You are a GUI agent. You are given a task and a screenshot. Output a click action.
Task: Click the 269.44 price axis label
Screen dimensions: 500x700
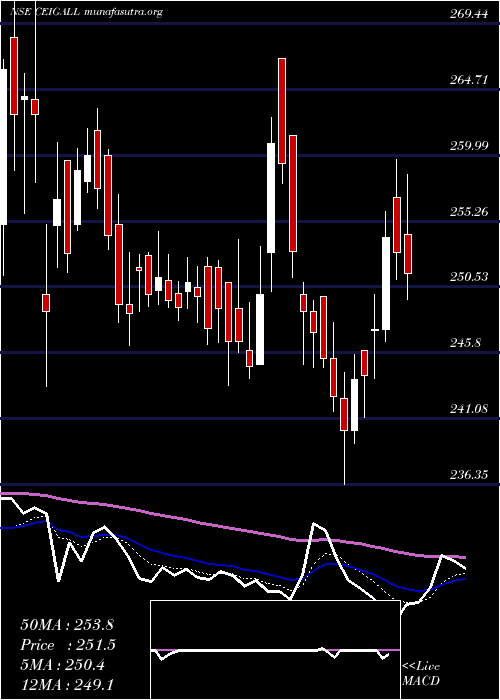click(x=468, y=14)
